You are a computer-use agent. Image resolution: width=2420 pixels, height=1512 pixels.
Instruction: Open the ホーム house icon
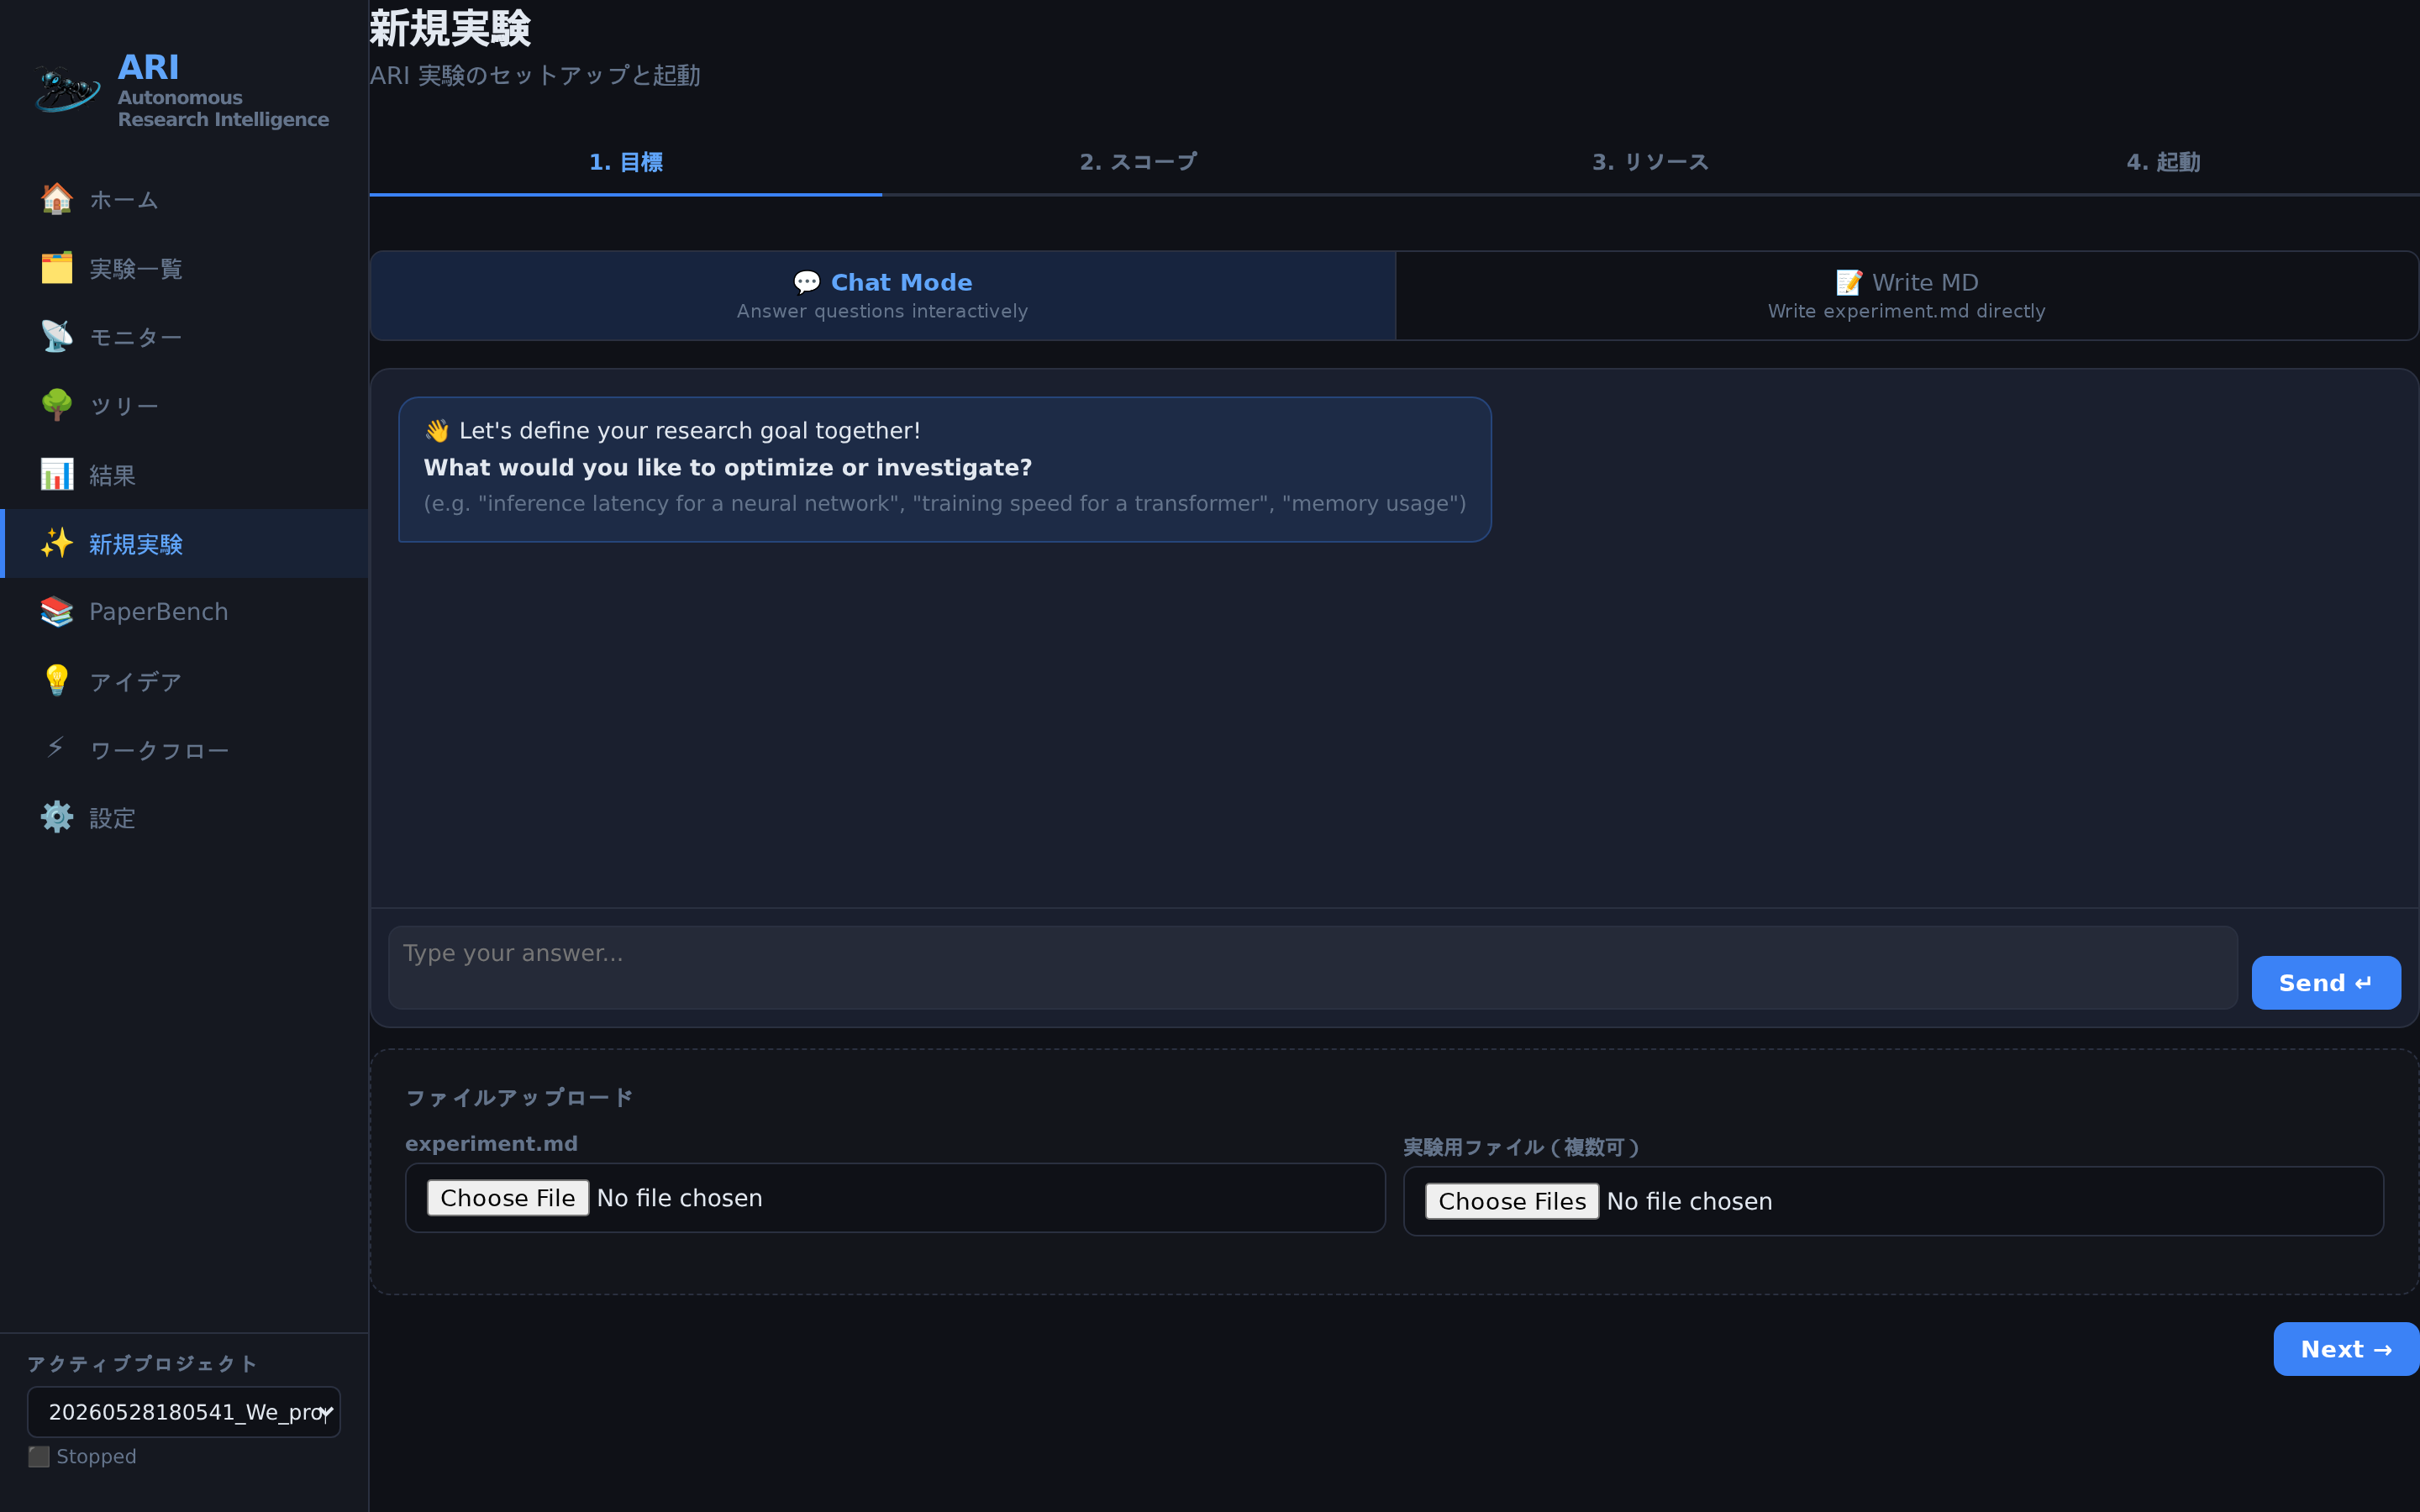click(57, 199)
